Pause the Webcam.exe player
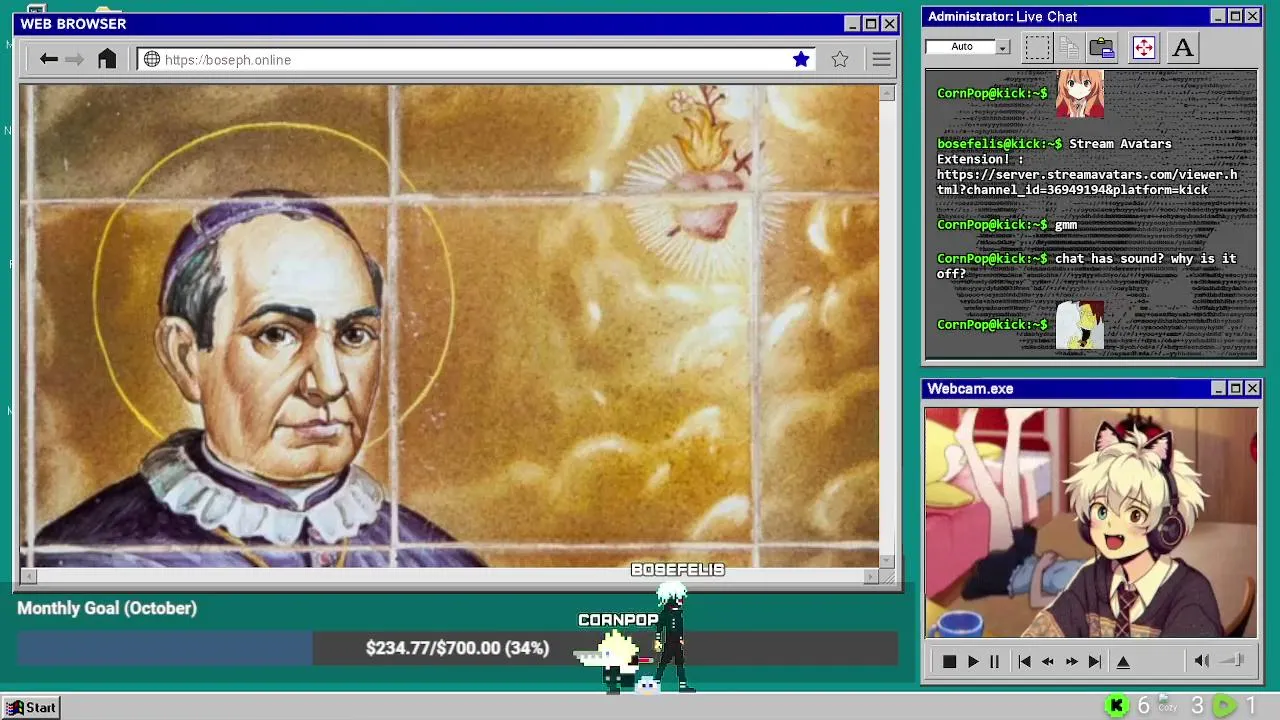This screenshot has width=1280, height=720. pyautogui.click(x=994, y=661)
